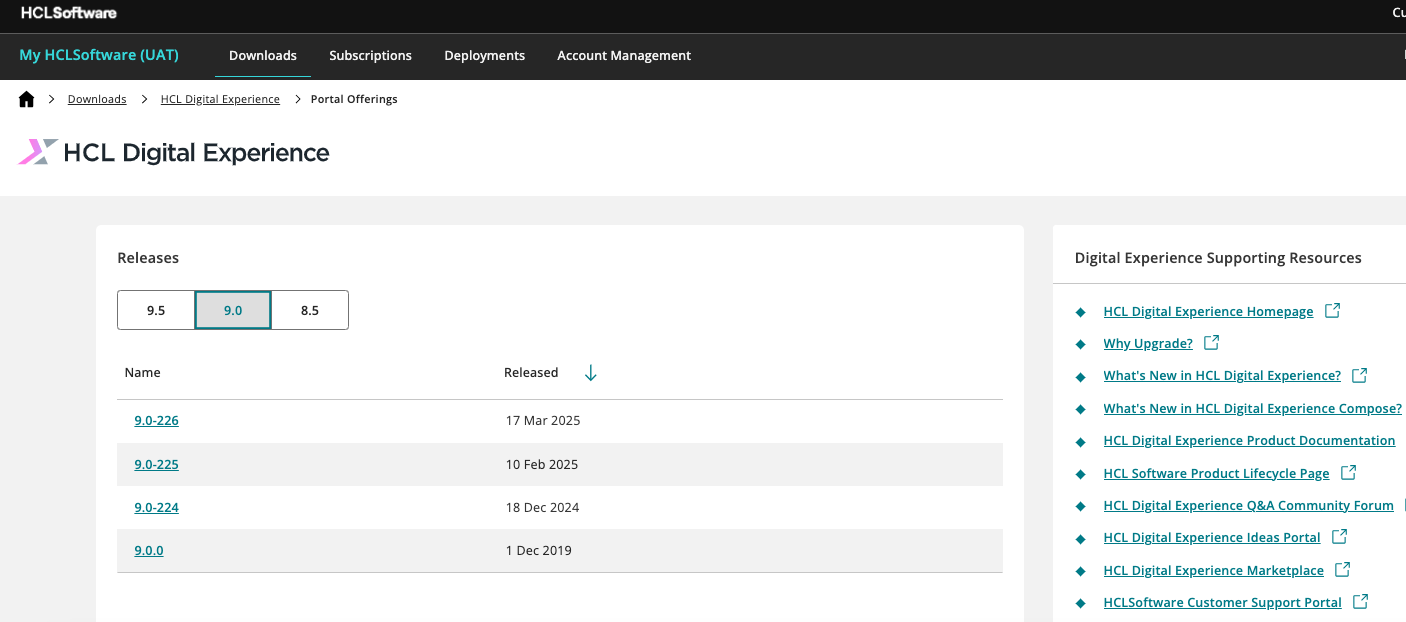Screen dimensions: 1406x622
Task: Click the home icon in breadcrumb
Action: pyautogui.click(x=27, y=99)
